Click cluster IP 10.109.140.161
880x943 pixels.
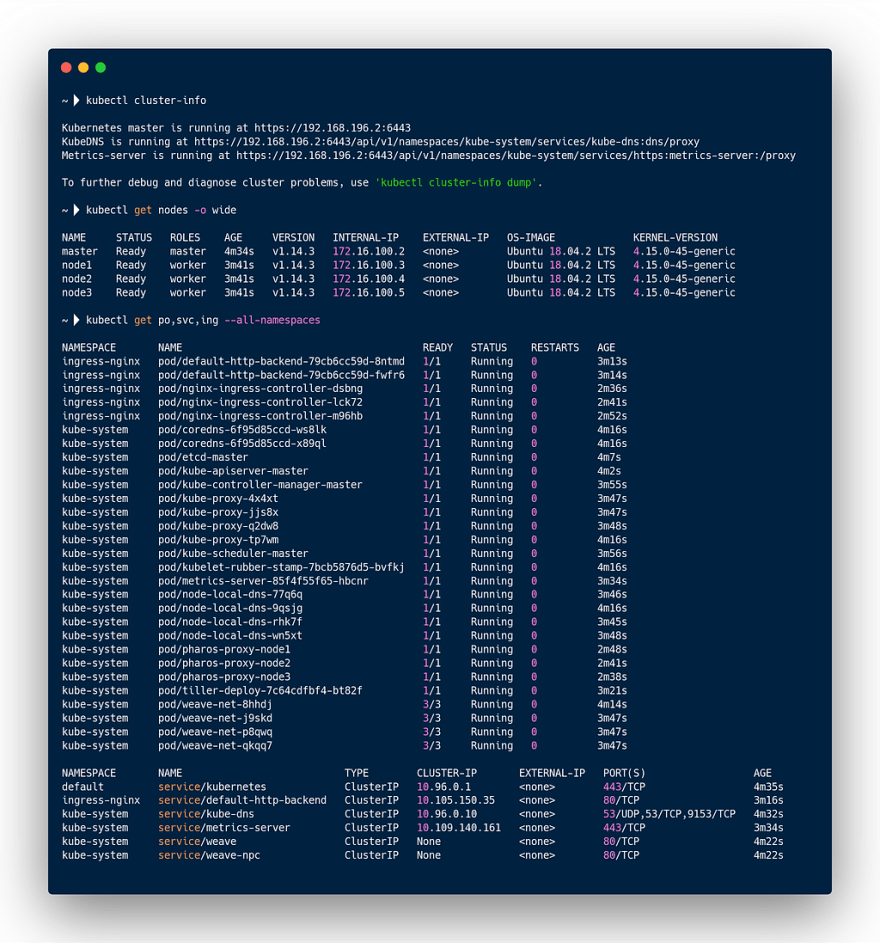click(459, 828)
